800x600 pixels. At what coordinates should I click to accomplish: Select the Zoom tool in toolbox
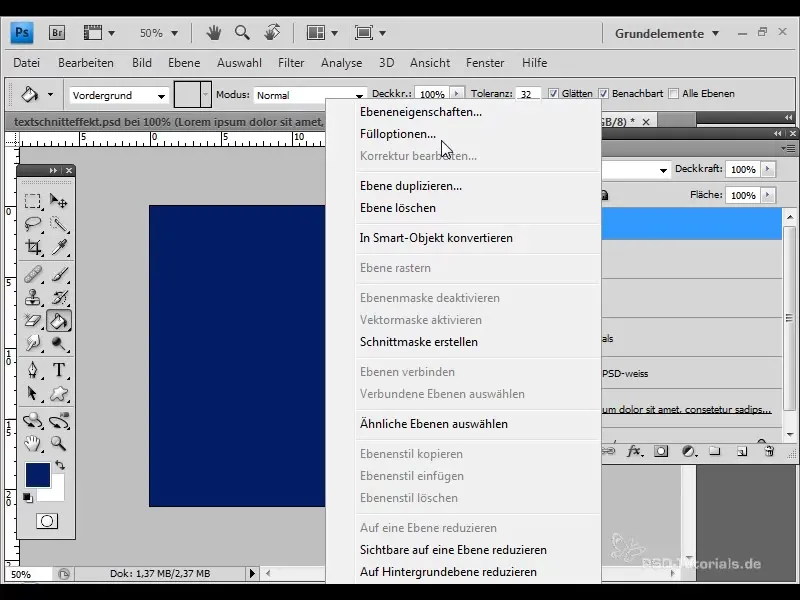coord(59,443)
